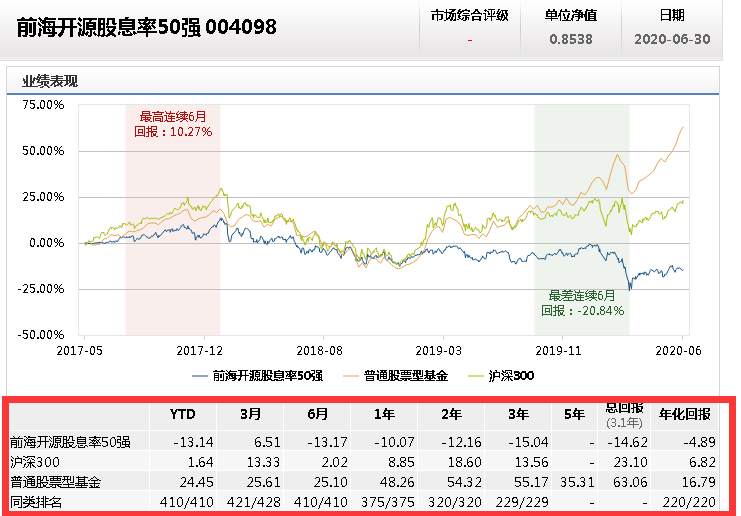Click the 普通股票型基金 总回报 value 63.06
This screenshot has height=516, width=741.
point(630,482)
